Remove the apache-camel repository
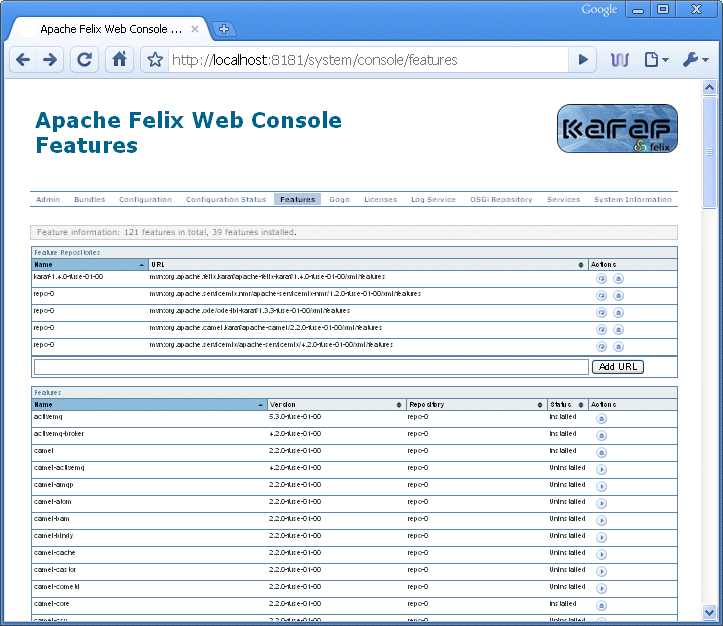Viewport: 723px width, 626px height. [618, 330]
